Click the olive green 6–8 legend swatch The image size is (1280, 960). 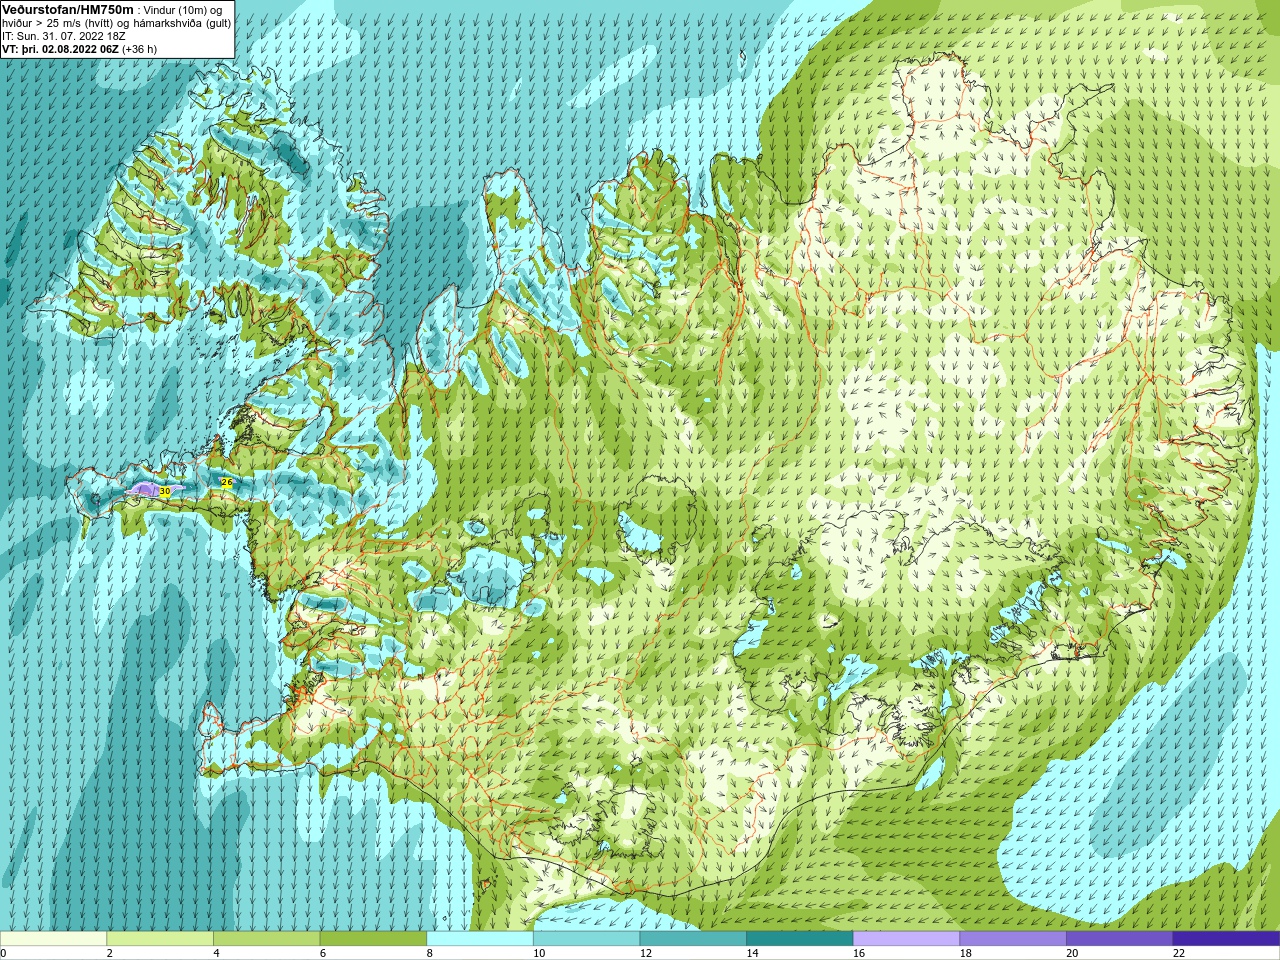click(x=373, y=938)
